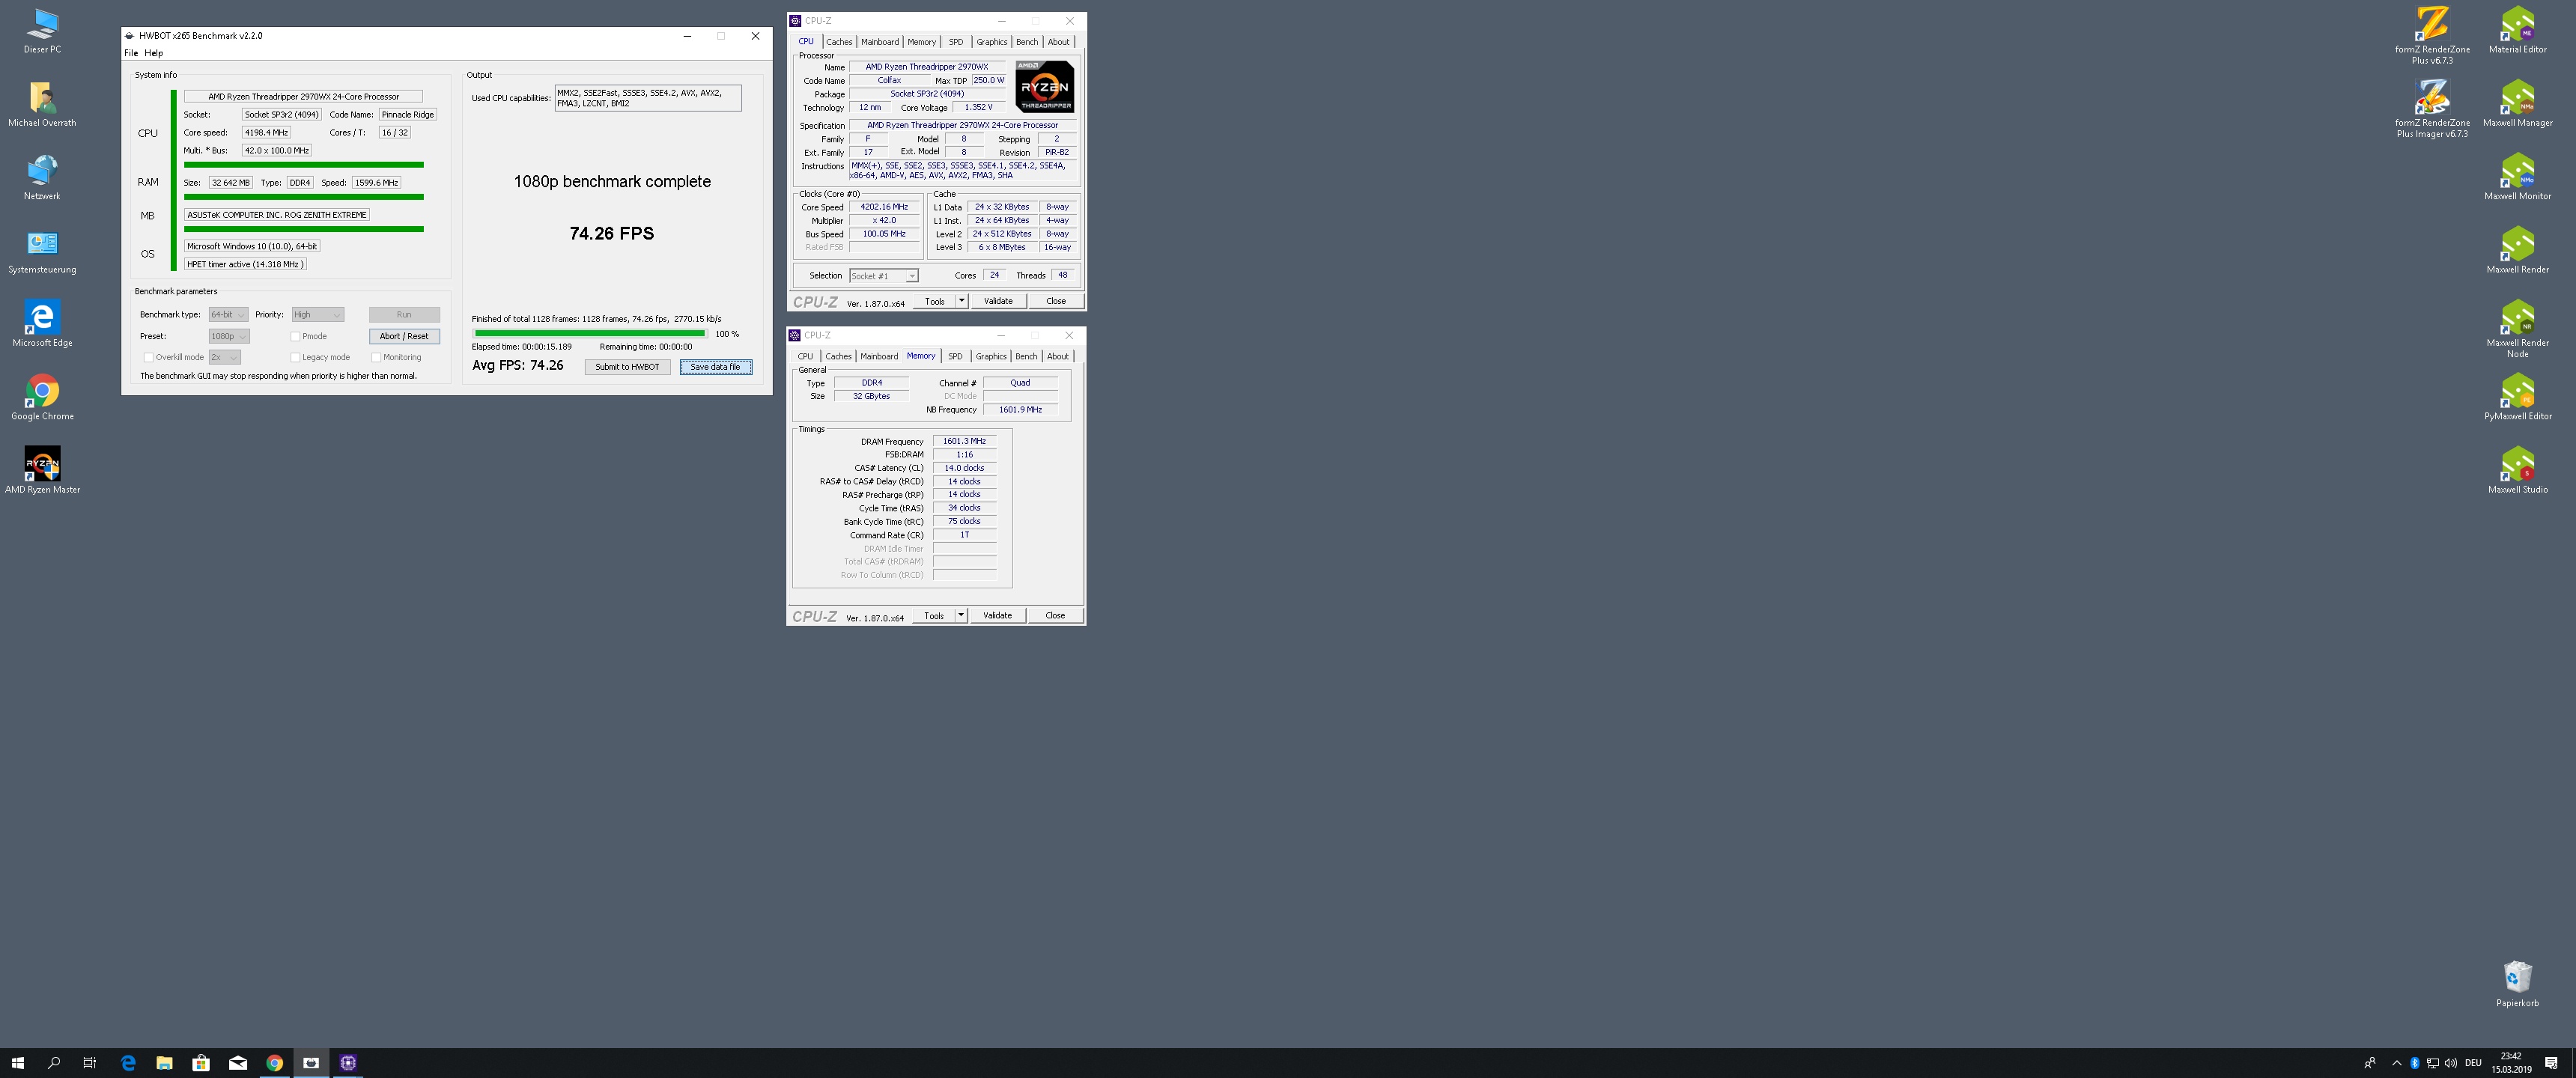The height and width of the screenshot is (1078, 2576).
Task: Switch to HWBOT x265 taskbar icon
Action: [x=311, y=1063]
